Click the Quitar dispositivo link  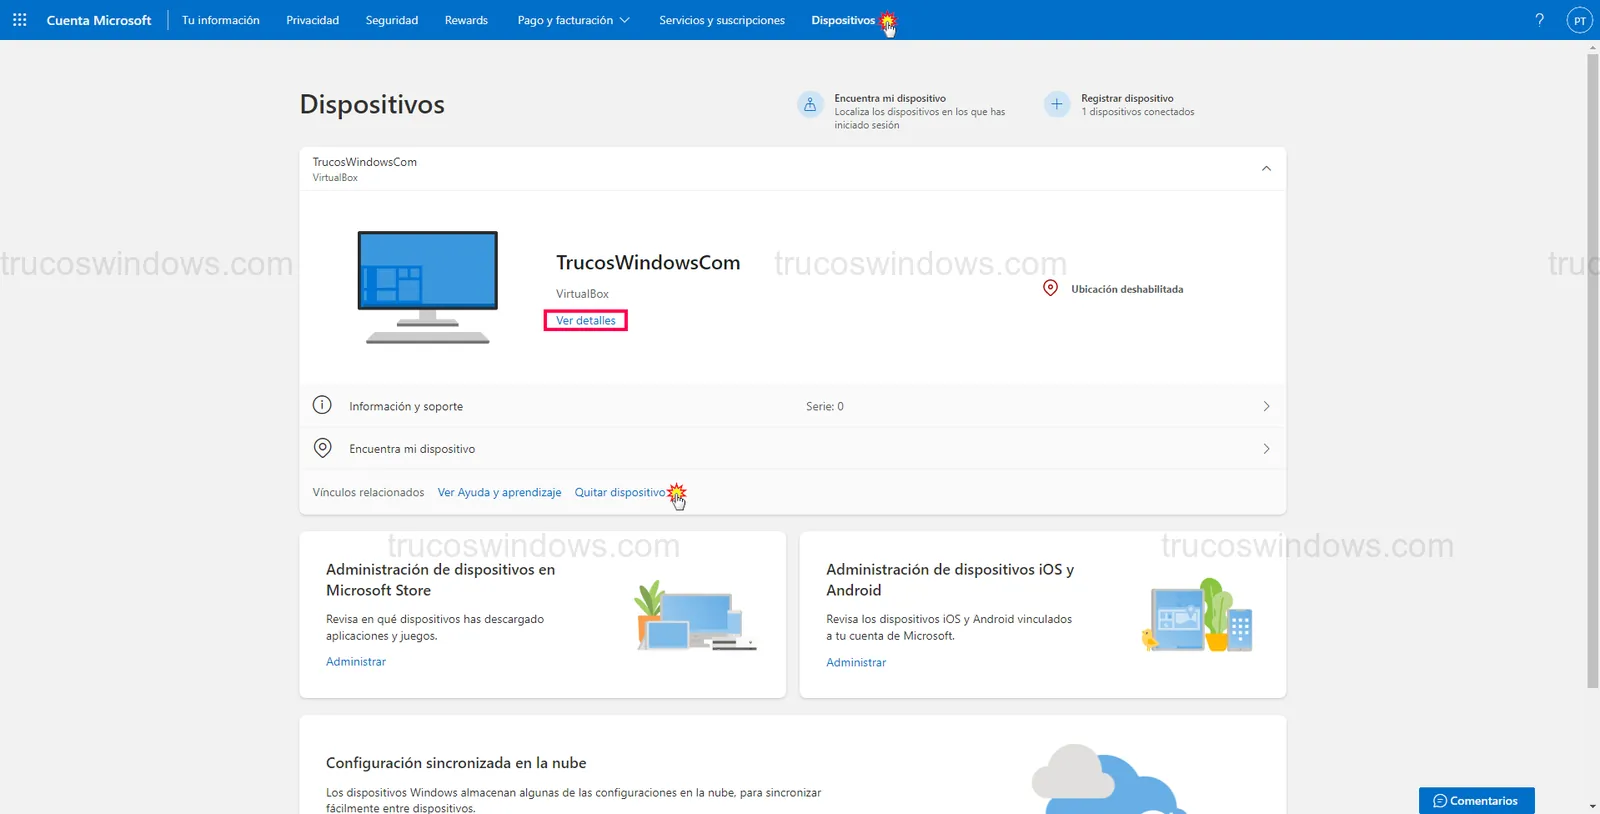[x=619, y=492]
